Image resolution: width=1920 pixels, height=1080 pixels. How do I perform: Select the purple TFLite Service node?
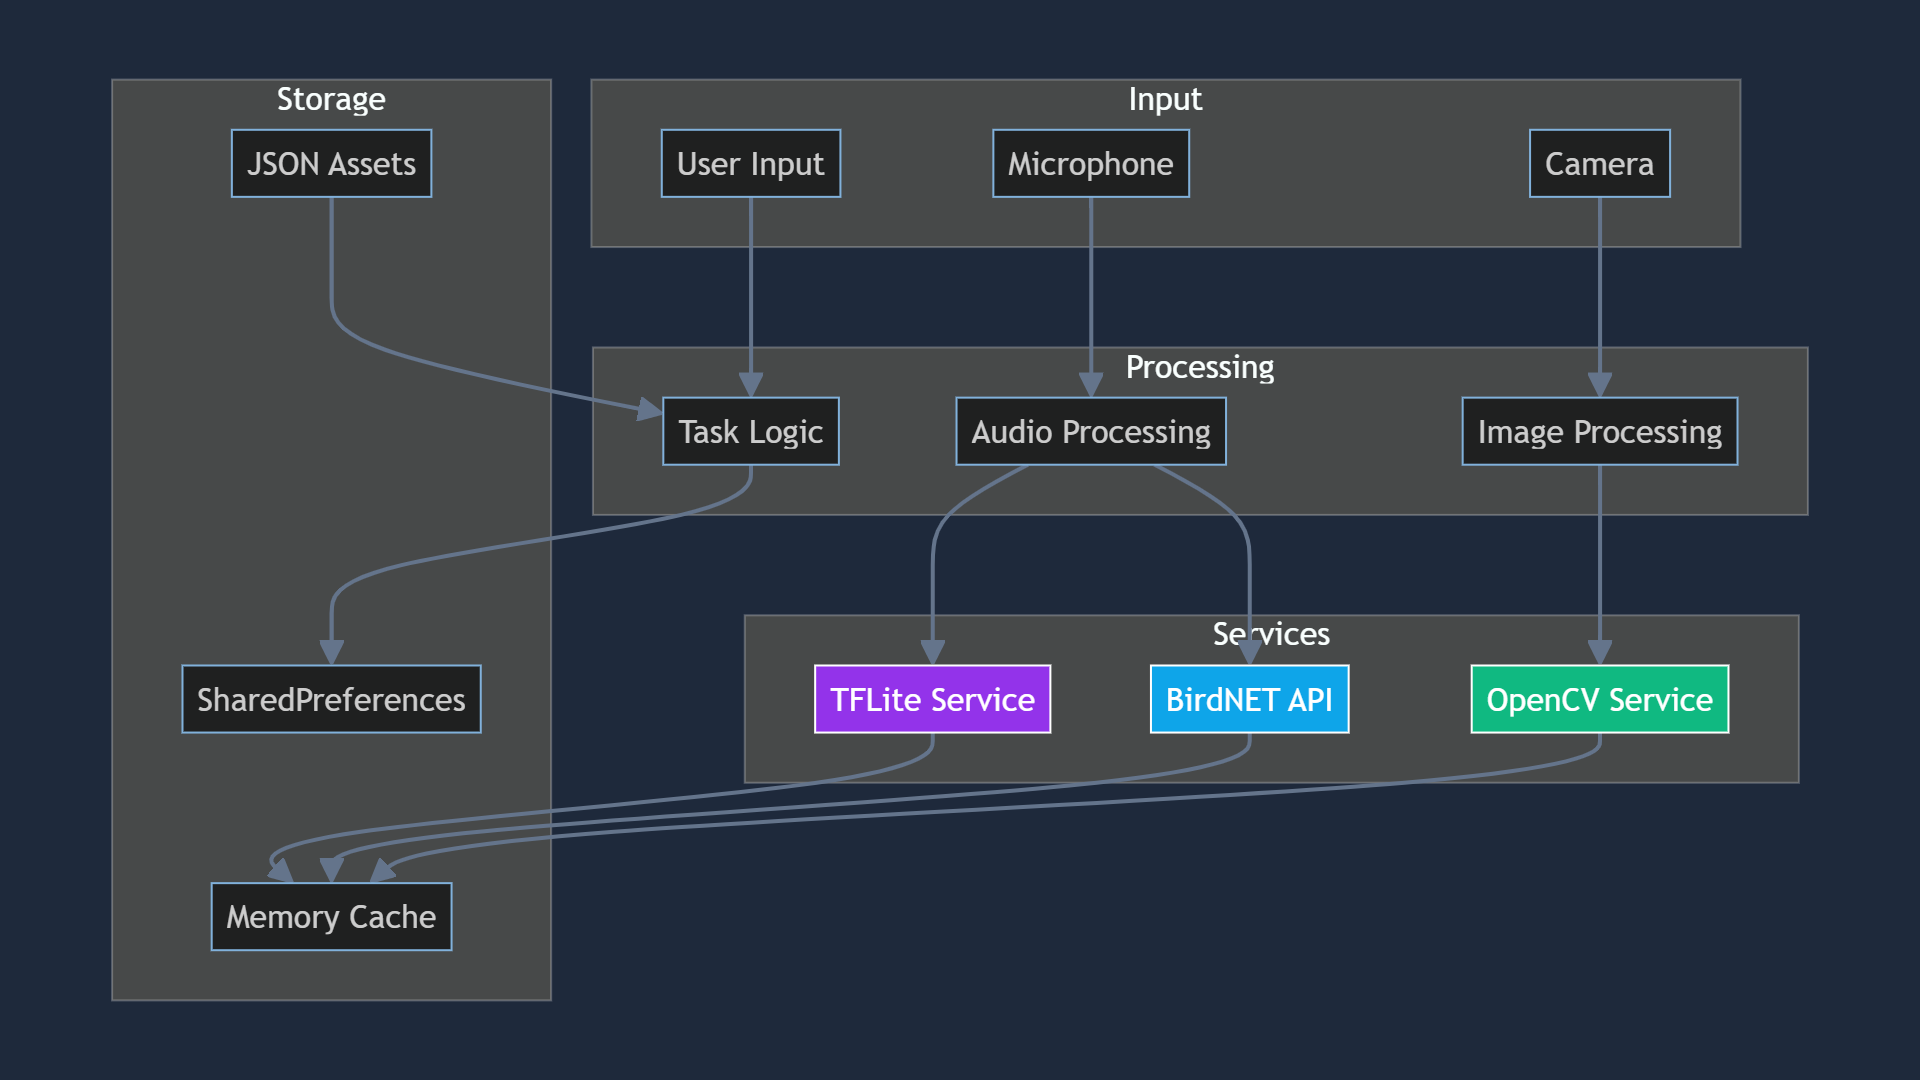click(x=932, y=700)
